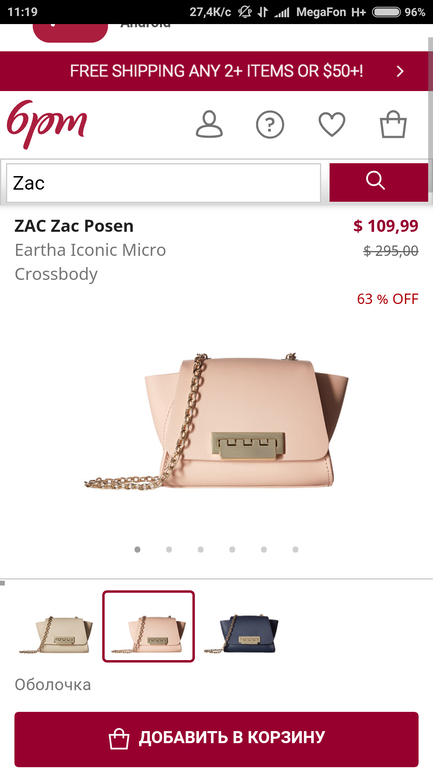The image size is (433, 770).
Task: Open the help question mark icon
Action: [270, 124]
